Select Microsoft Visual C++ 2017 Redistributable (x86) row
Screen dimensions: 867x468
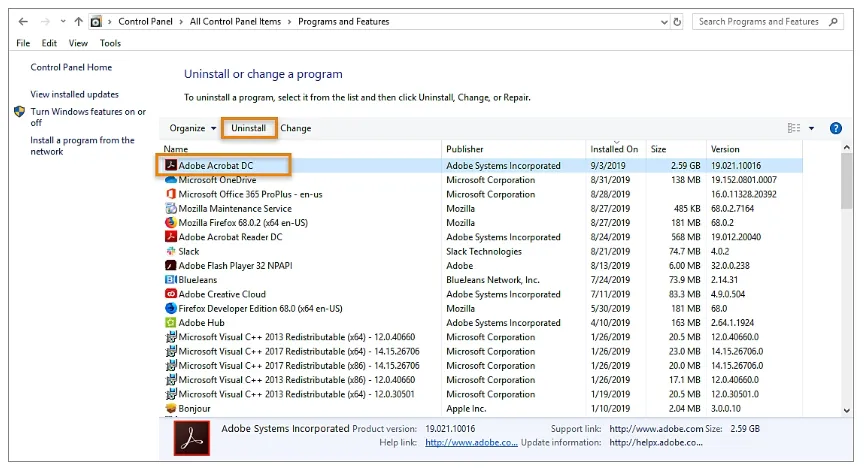483,366
